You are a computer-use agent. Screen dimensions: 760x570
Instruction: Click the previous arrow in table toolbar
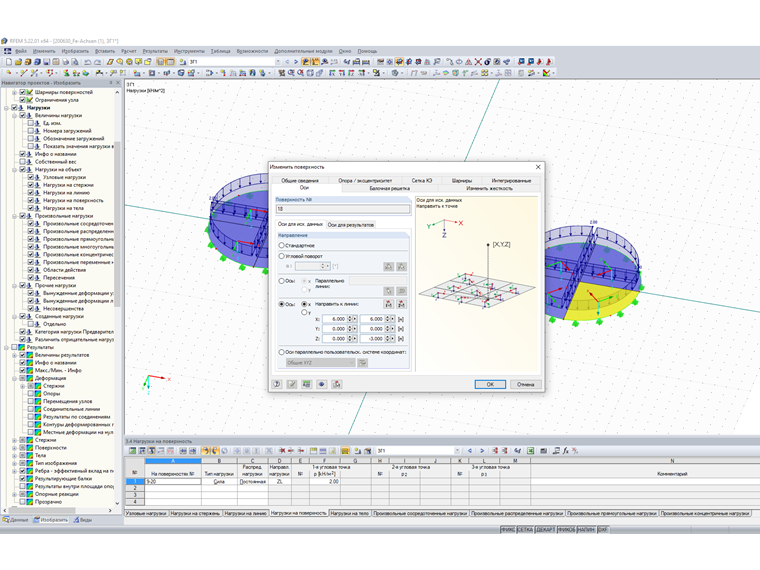[470, 451]
